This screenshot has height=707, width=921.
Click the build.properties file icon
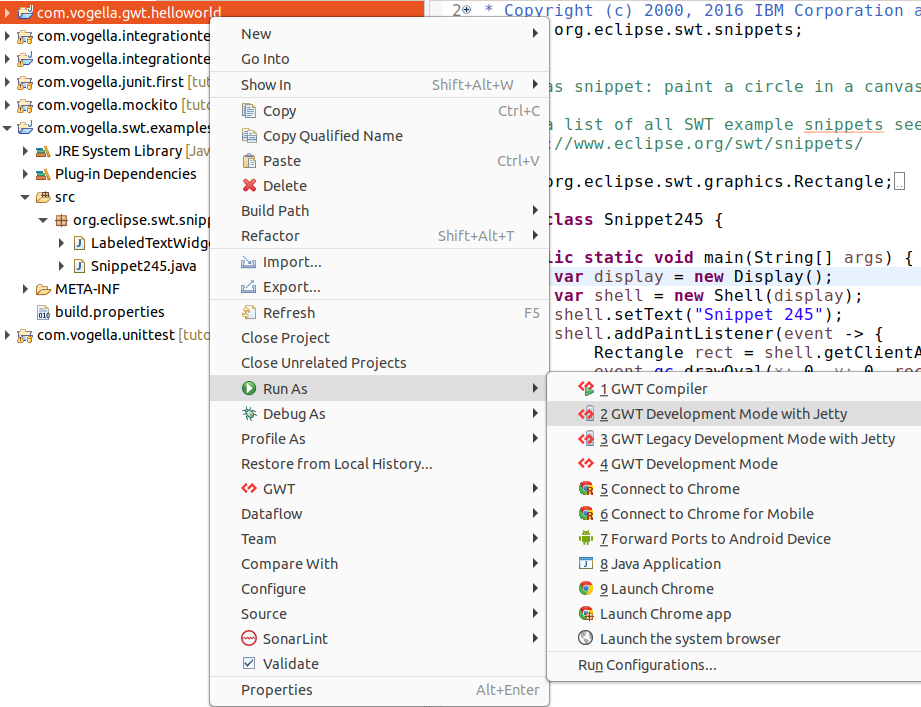43,312
